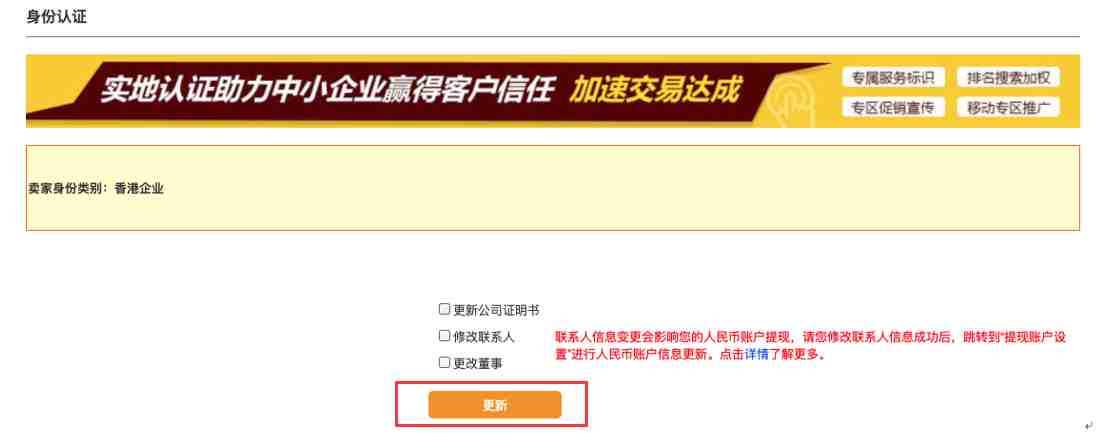Click the paragraph return mark at bottom right
Screen dimensions: 1117x433
[1088, 425]
